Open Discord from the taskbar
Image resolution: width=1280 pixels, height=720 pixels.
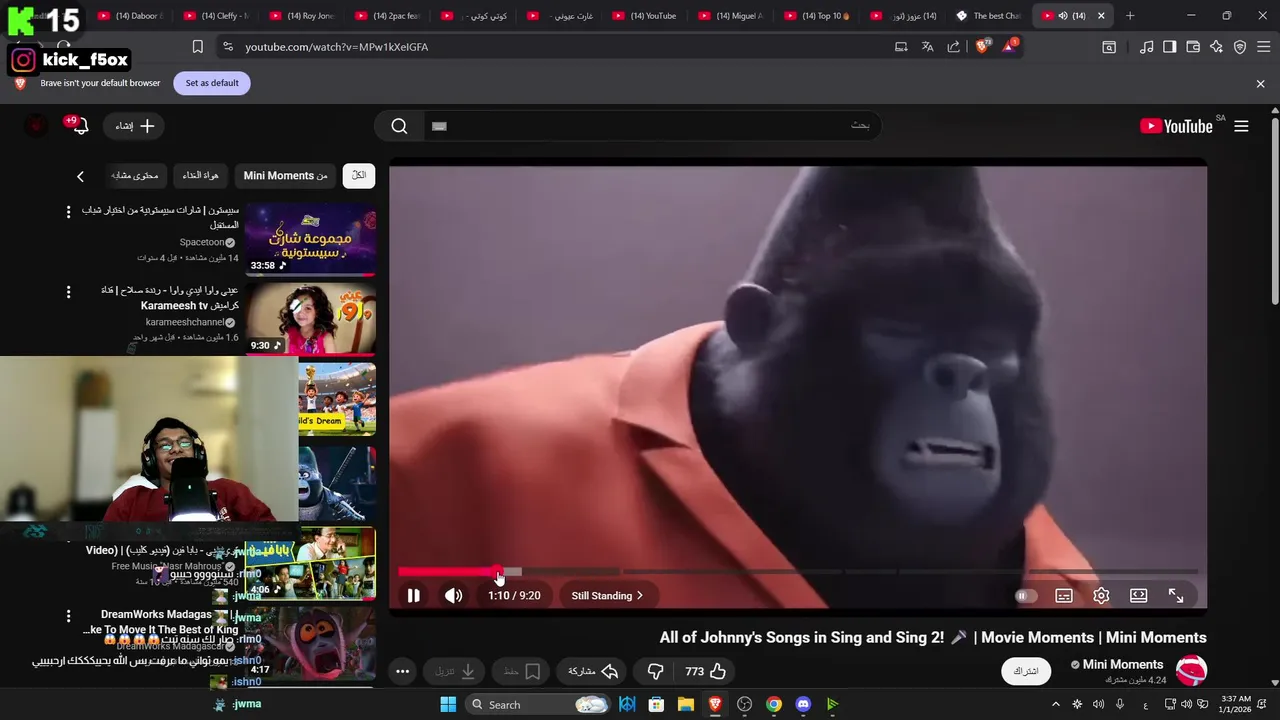tap(803, 704)
